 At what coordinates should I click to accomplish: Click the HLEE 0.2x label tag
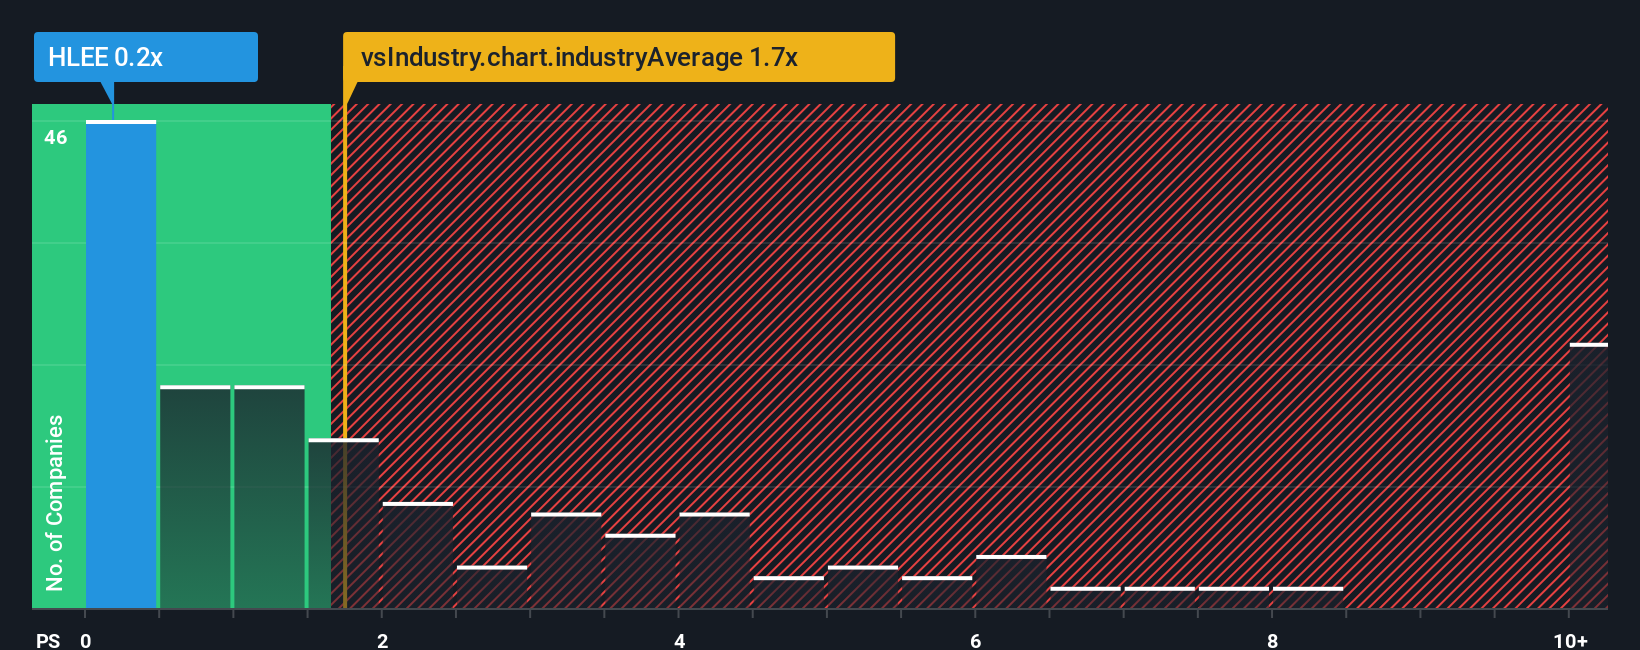(x=146, y=57)
